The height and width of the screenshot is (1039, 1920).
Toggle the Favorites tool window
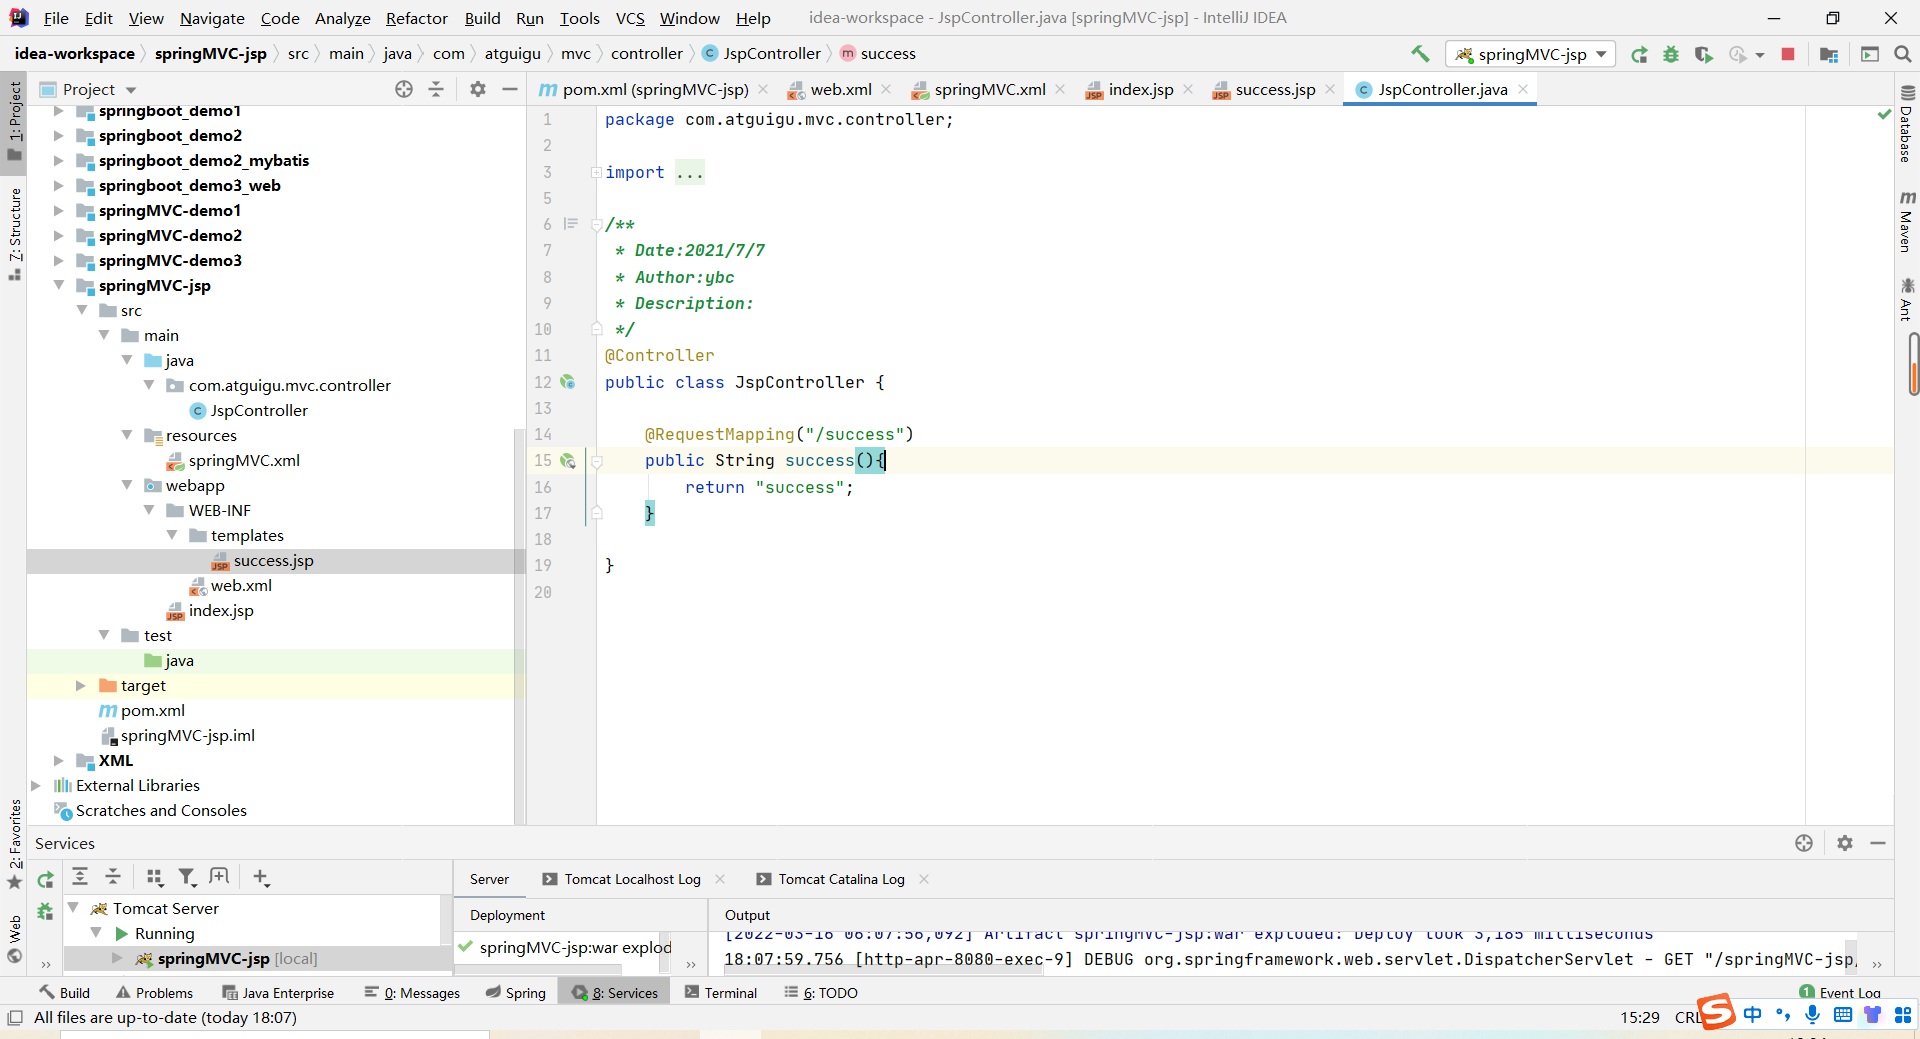pos(14,843)
